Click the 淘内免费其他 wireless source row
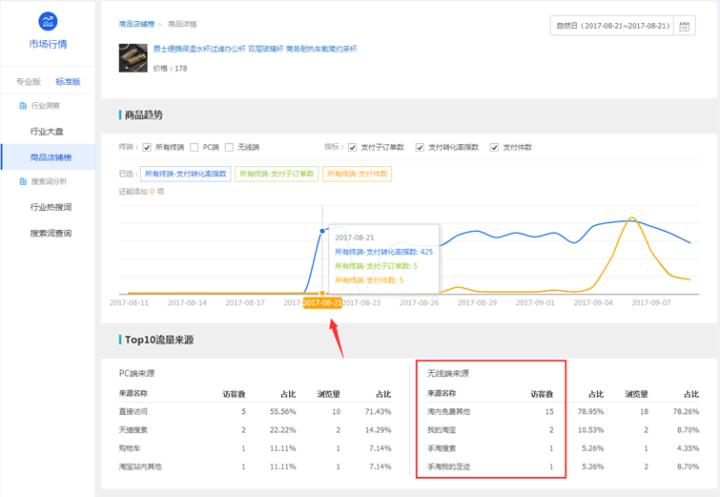The width and height of the screenshot is (720, 497). point(563,412)
